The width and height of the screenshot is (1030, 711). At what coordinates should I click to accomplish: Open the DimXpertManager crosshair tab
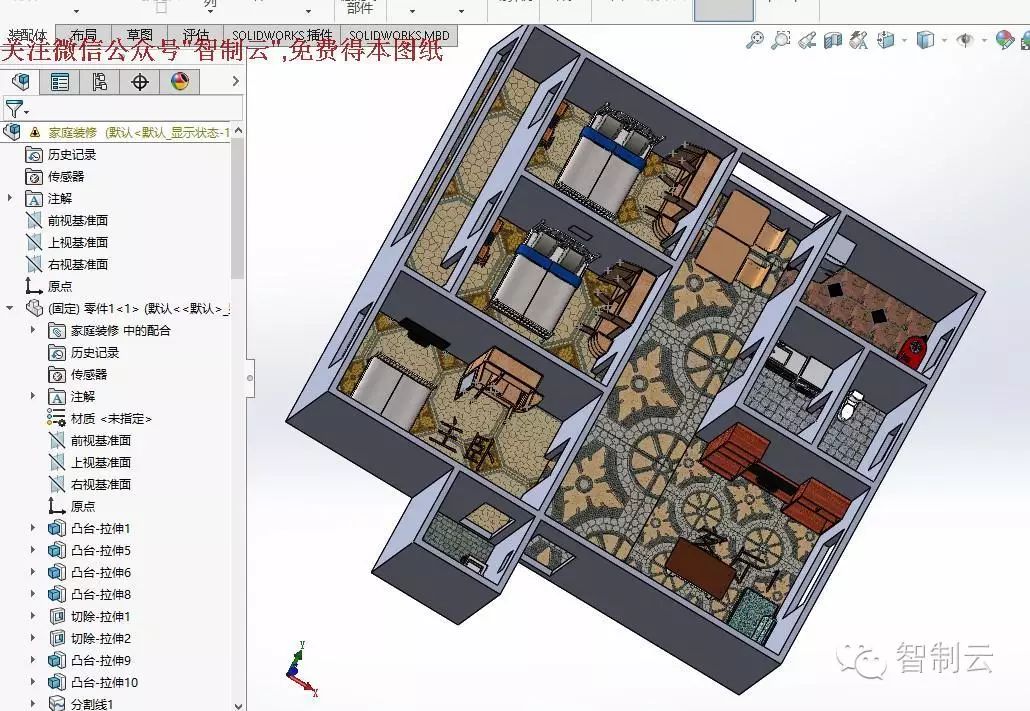[x=139, y=81]
